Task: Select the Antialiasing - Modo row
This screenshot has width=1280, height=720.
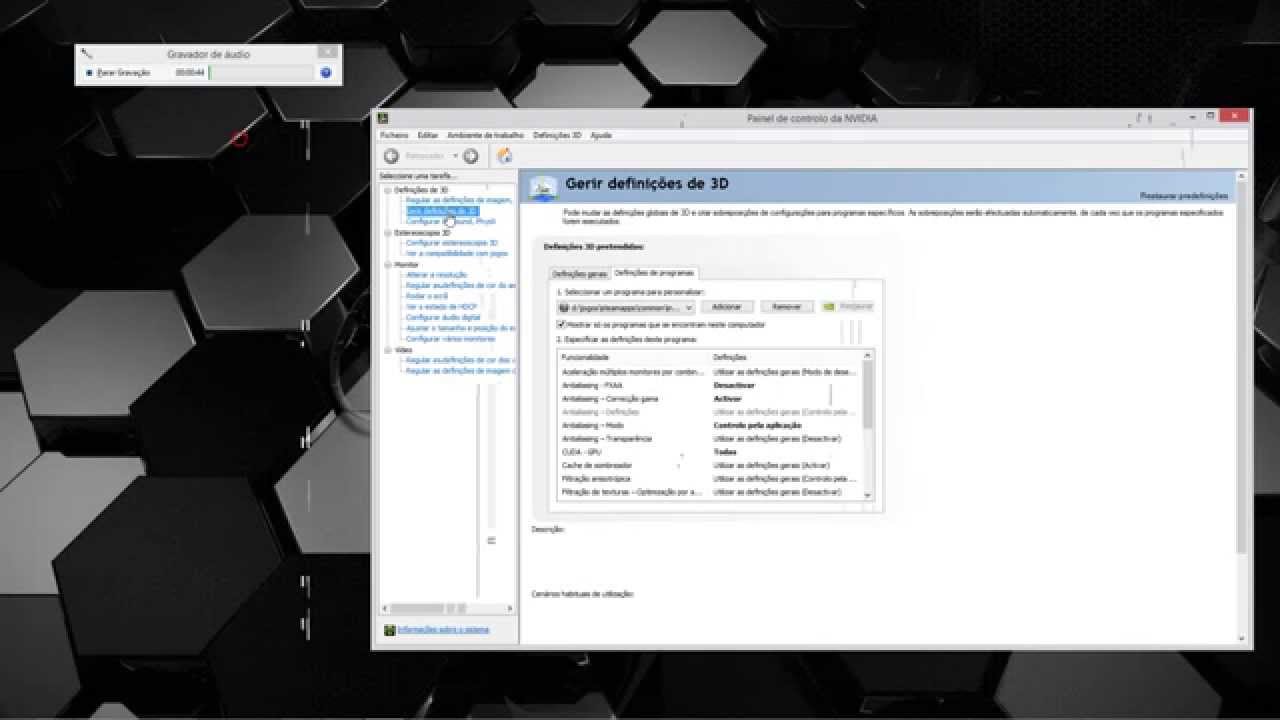Action: click(711, 425)
